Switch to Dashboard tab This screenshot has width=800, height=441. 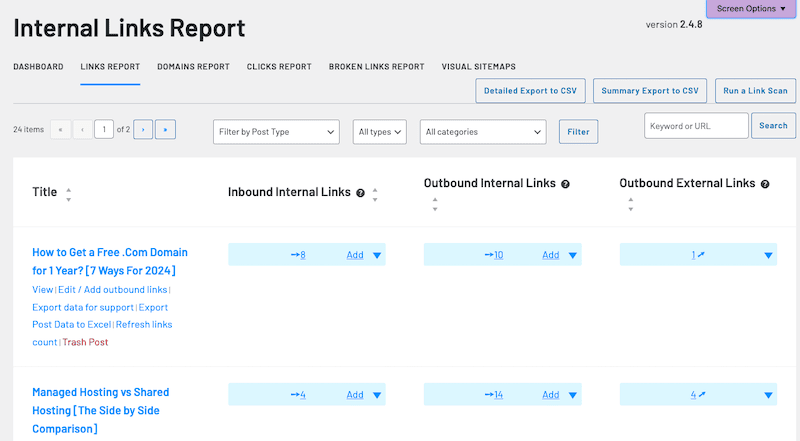38,67
